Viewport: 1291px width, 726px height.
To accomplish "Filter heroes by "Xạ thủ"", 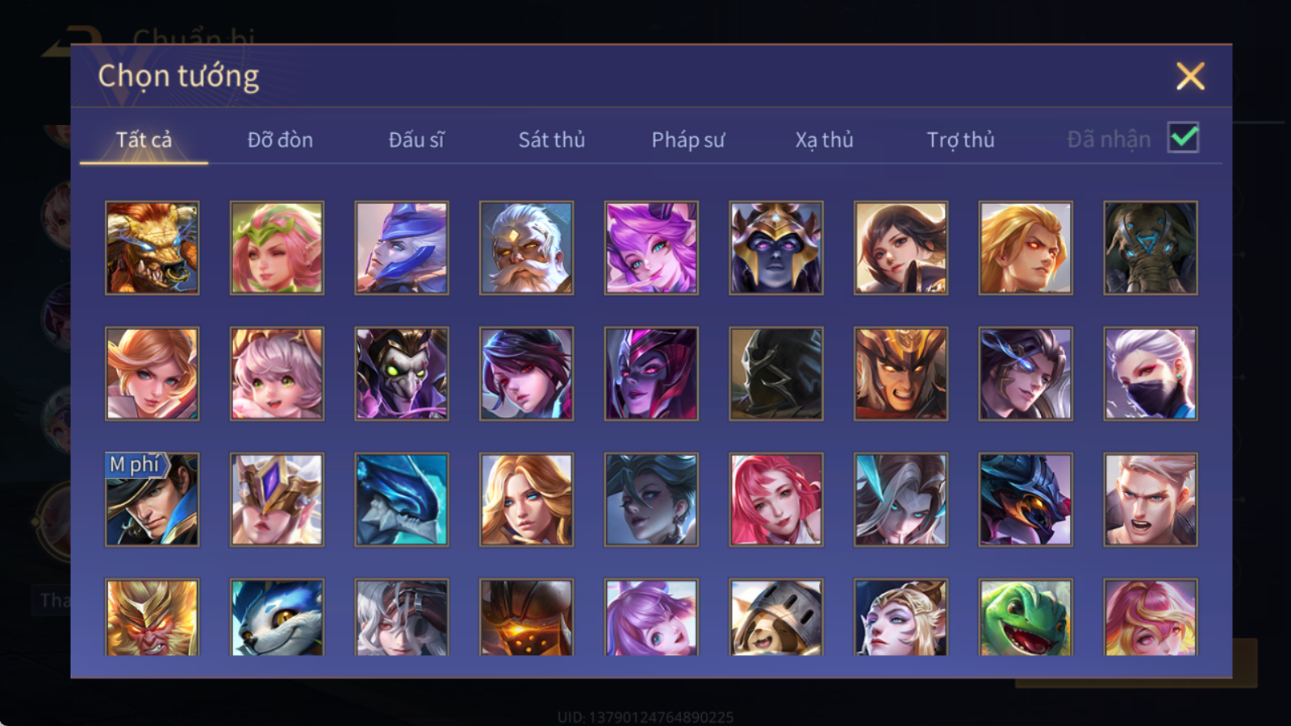I will point(824,140).
